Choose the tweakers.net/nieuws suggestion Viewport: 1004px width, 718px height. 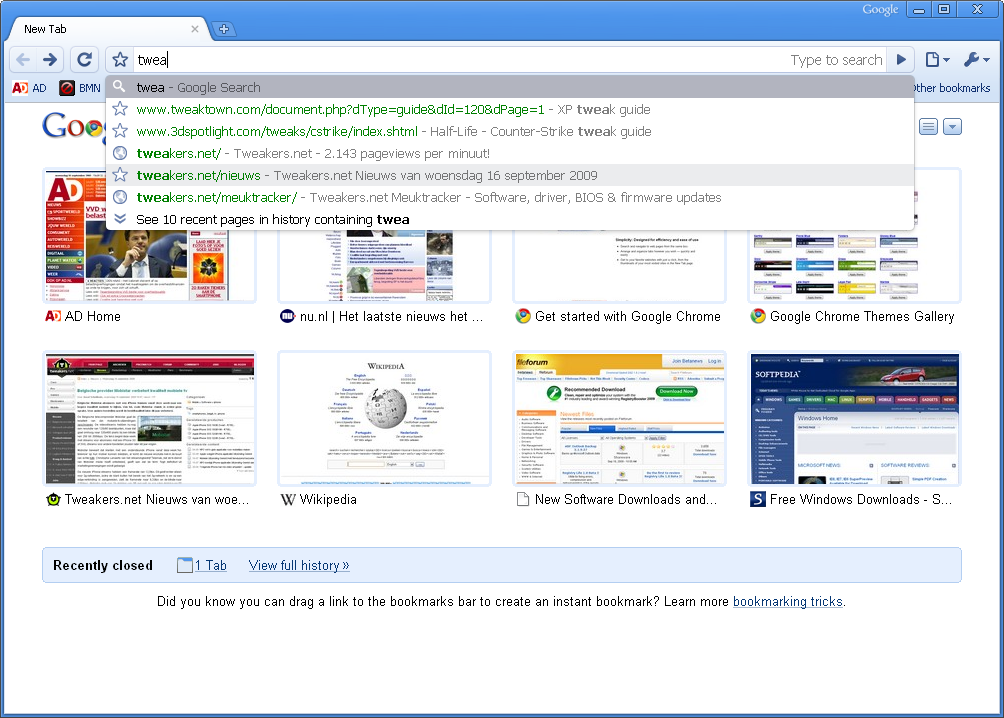[x=510, y=175]
